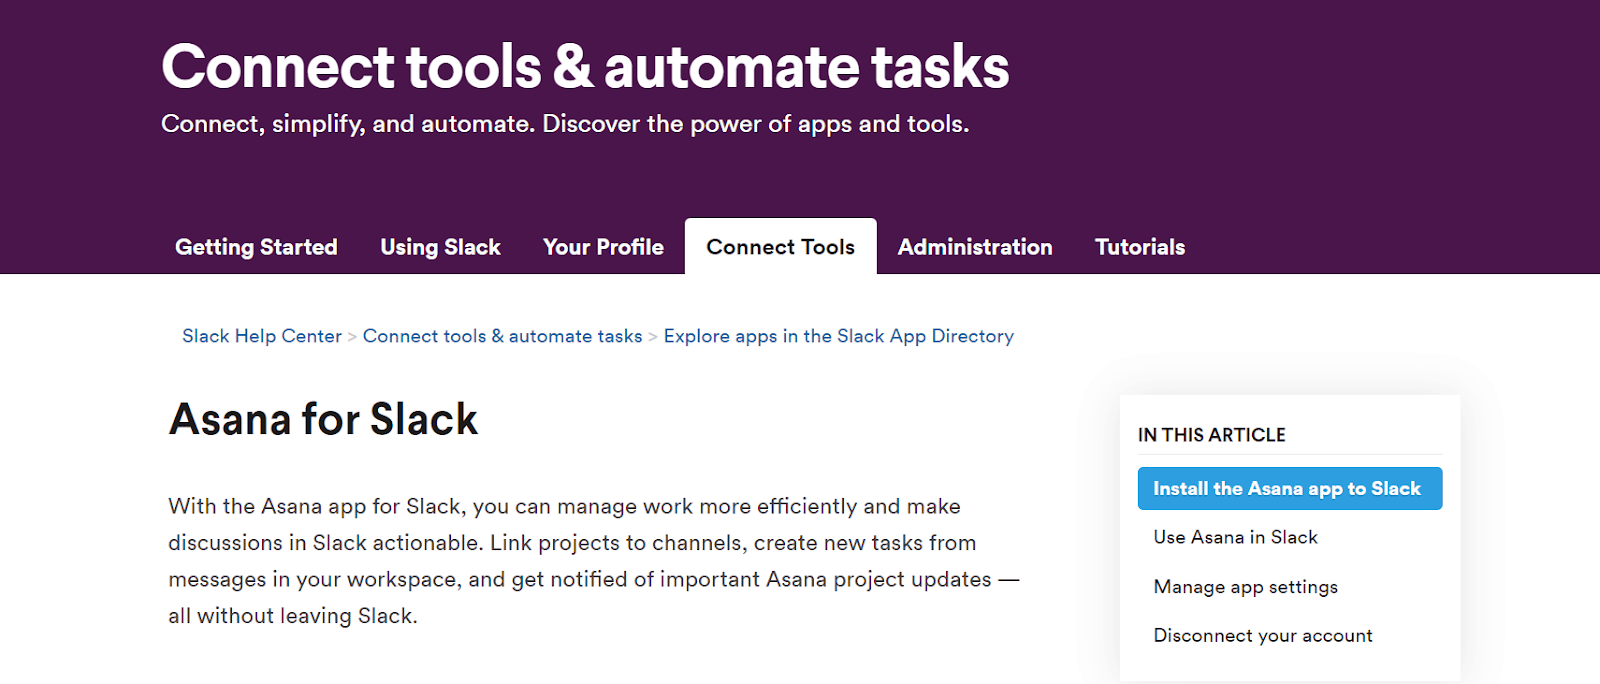Image resolution: width=1600 pixels, height=684 pixels.
Task: Click the banner subtitle about apps and tools
Action: pos(565,124)
